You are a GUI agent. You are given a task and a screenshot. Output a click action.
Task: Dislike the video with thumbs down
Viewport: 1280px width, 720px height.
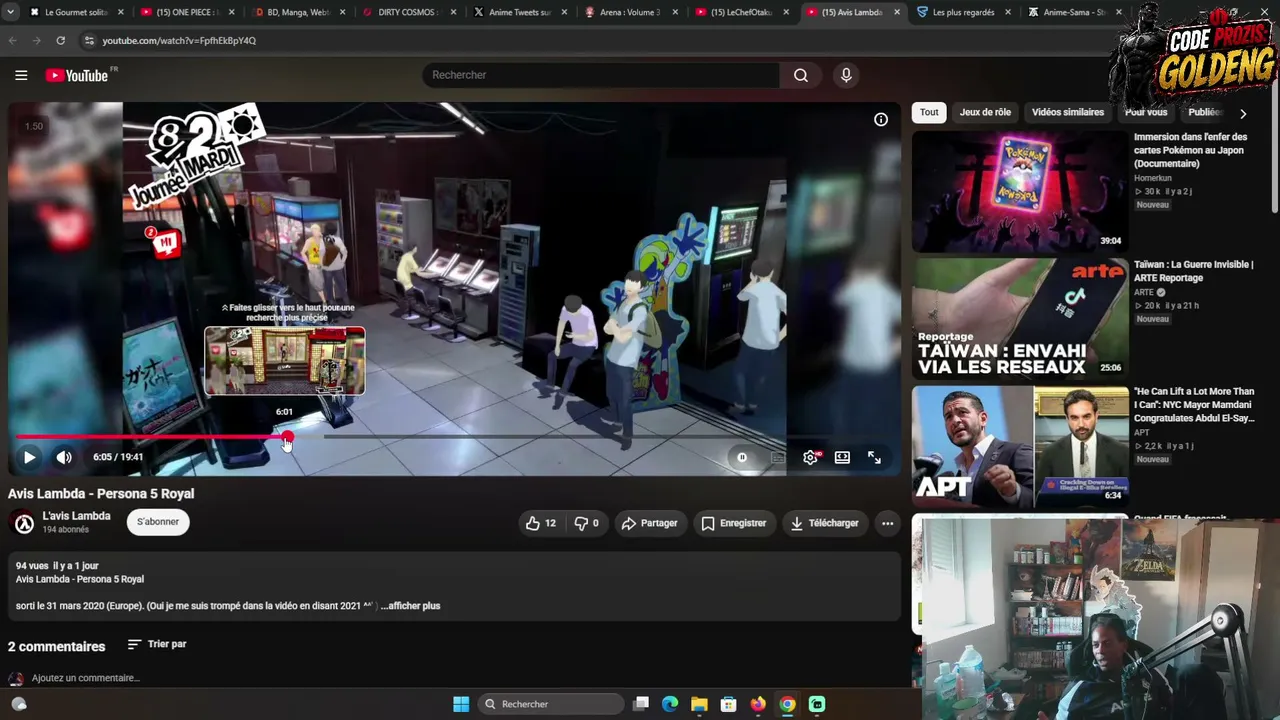pos(586,523)
